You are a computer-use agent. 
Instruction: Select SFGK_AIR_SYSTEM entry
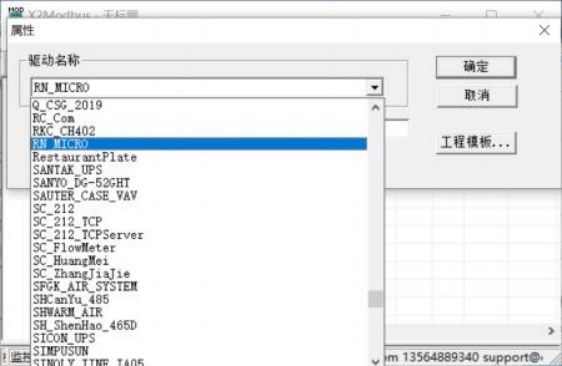tap(199, 286)
